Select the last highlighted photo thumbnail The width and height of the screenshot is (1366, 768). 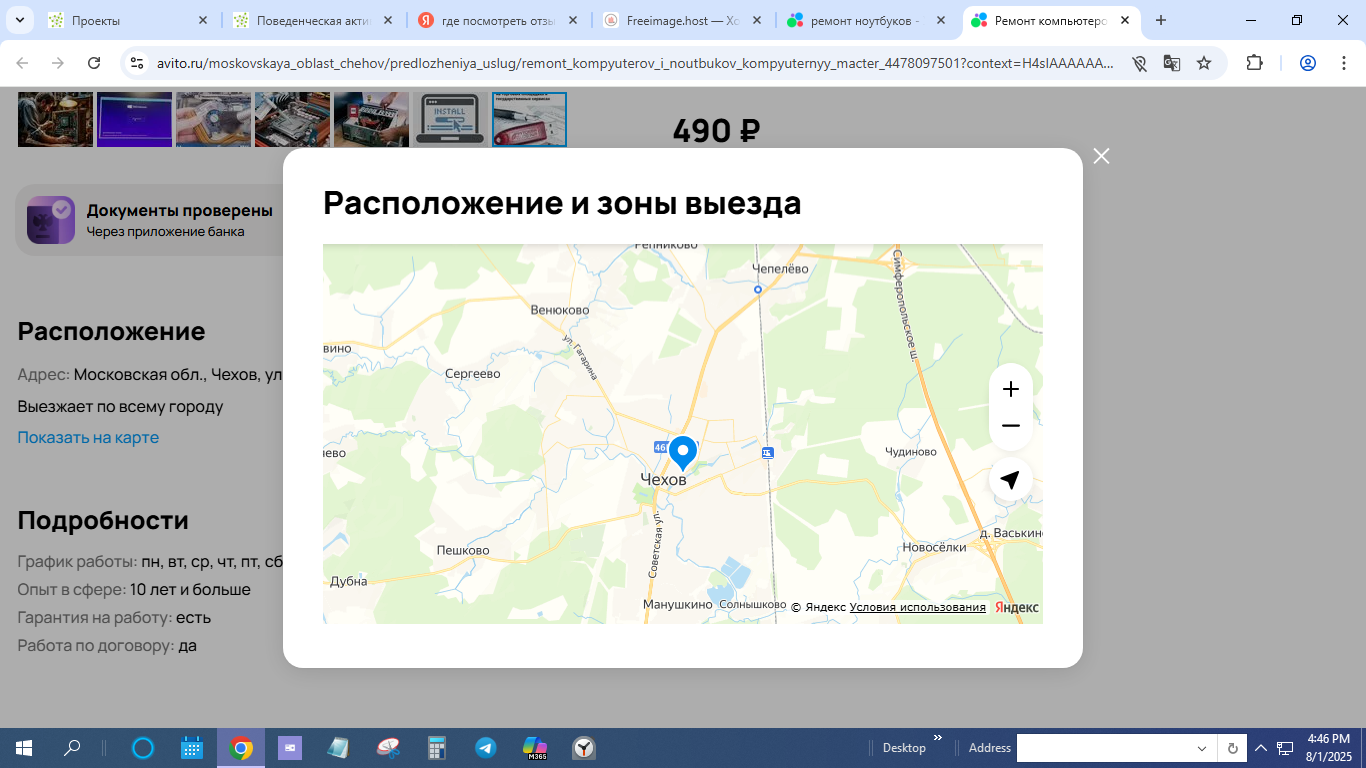[529, 119]
